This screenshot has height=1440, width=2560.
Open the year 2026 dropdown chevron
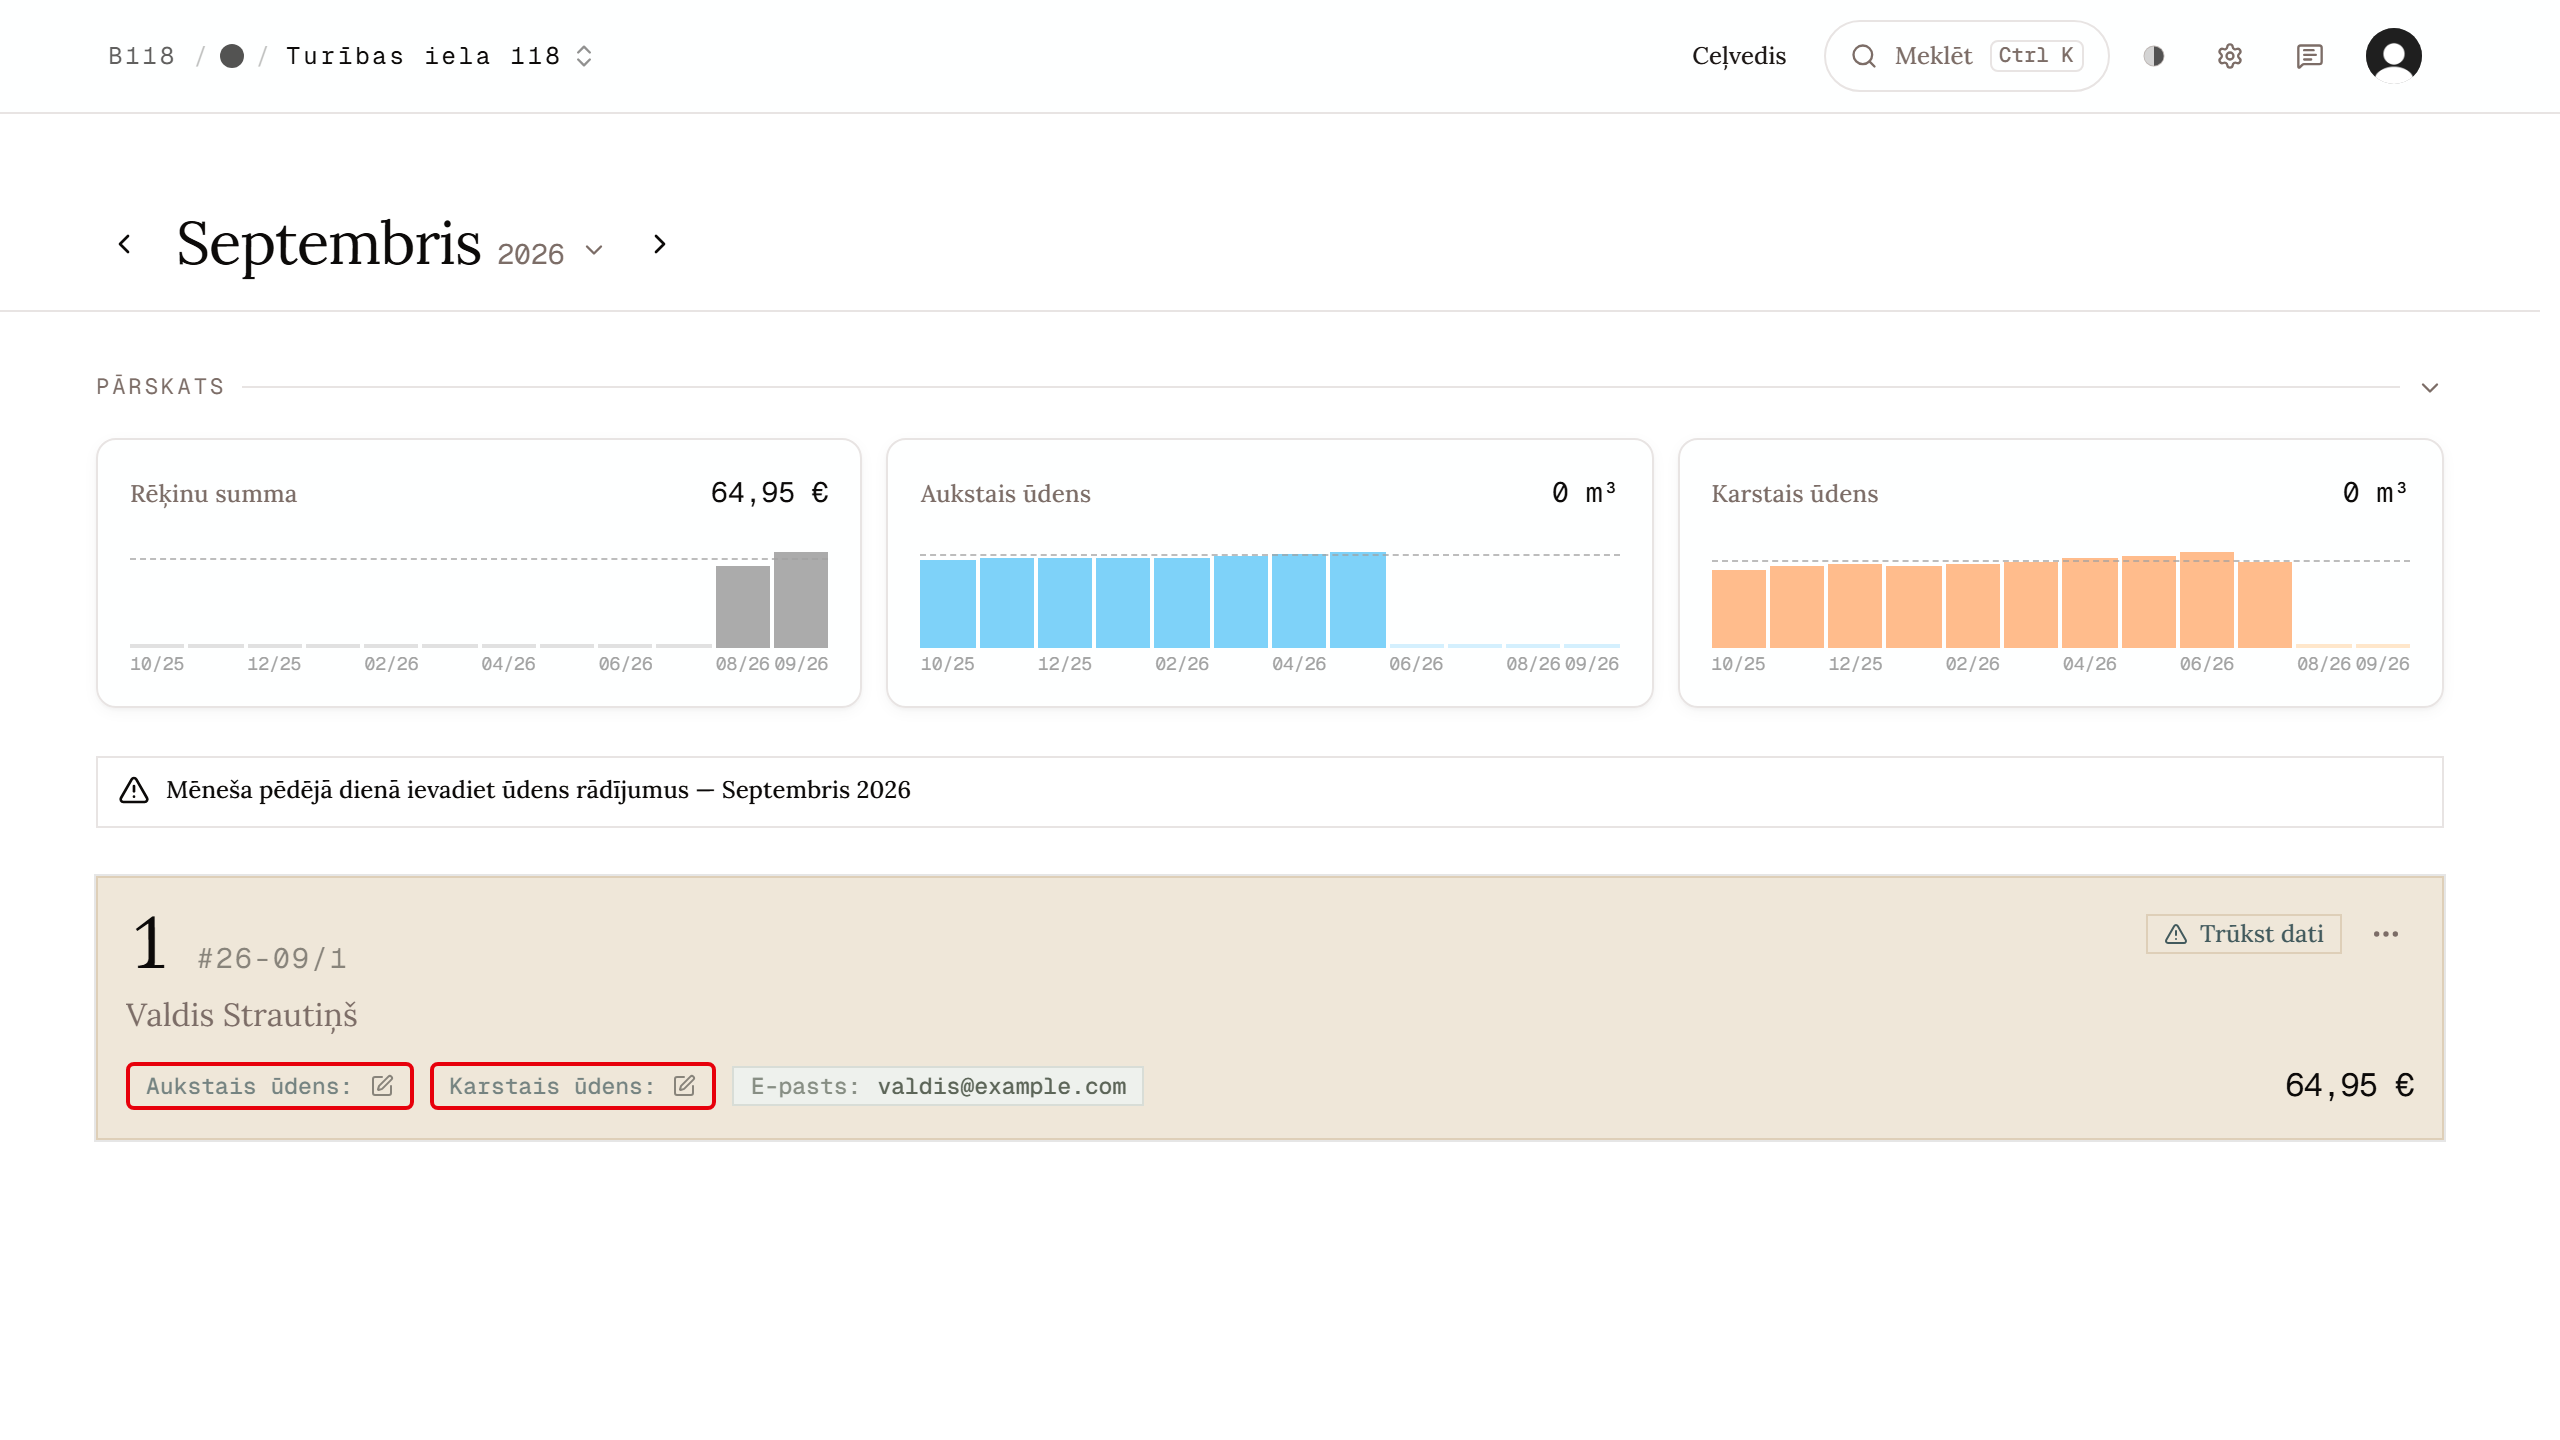(594, 250)
